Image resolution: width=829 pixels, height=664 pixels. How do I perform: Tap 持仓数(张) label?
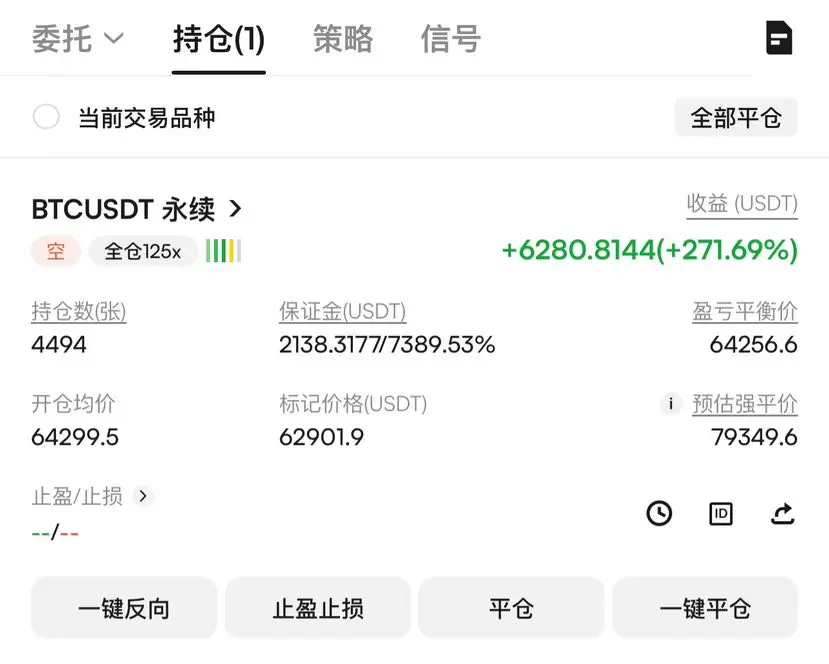pyautogui.click(x=79, y=311)
